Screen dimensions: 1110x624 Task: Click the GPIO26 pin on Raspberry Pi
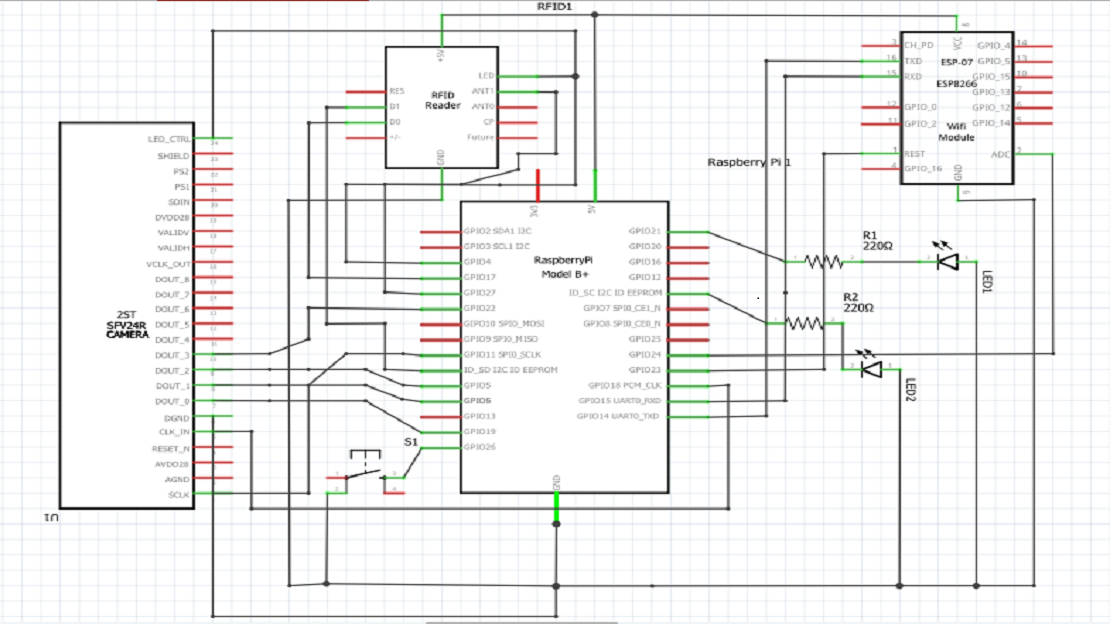pyautogui.click(x=480, y=447)
